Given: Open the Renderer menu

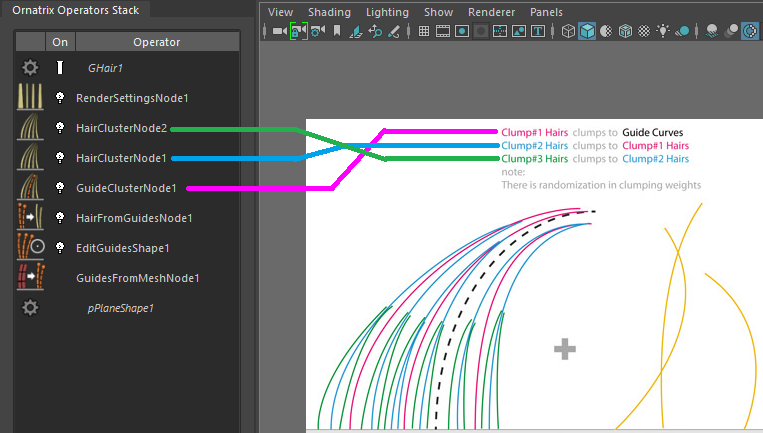Looking at the screenshot, I should (490, 12).
